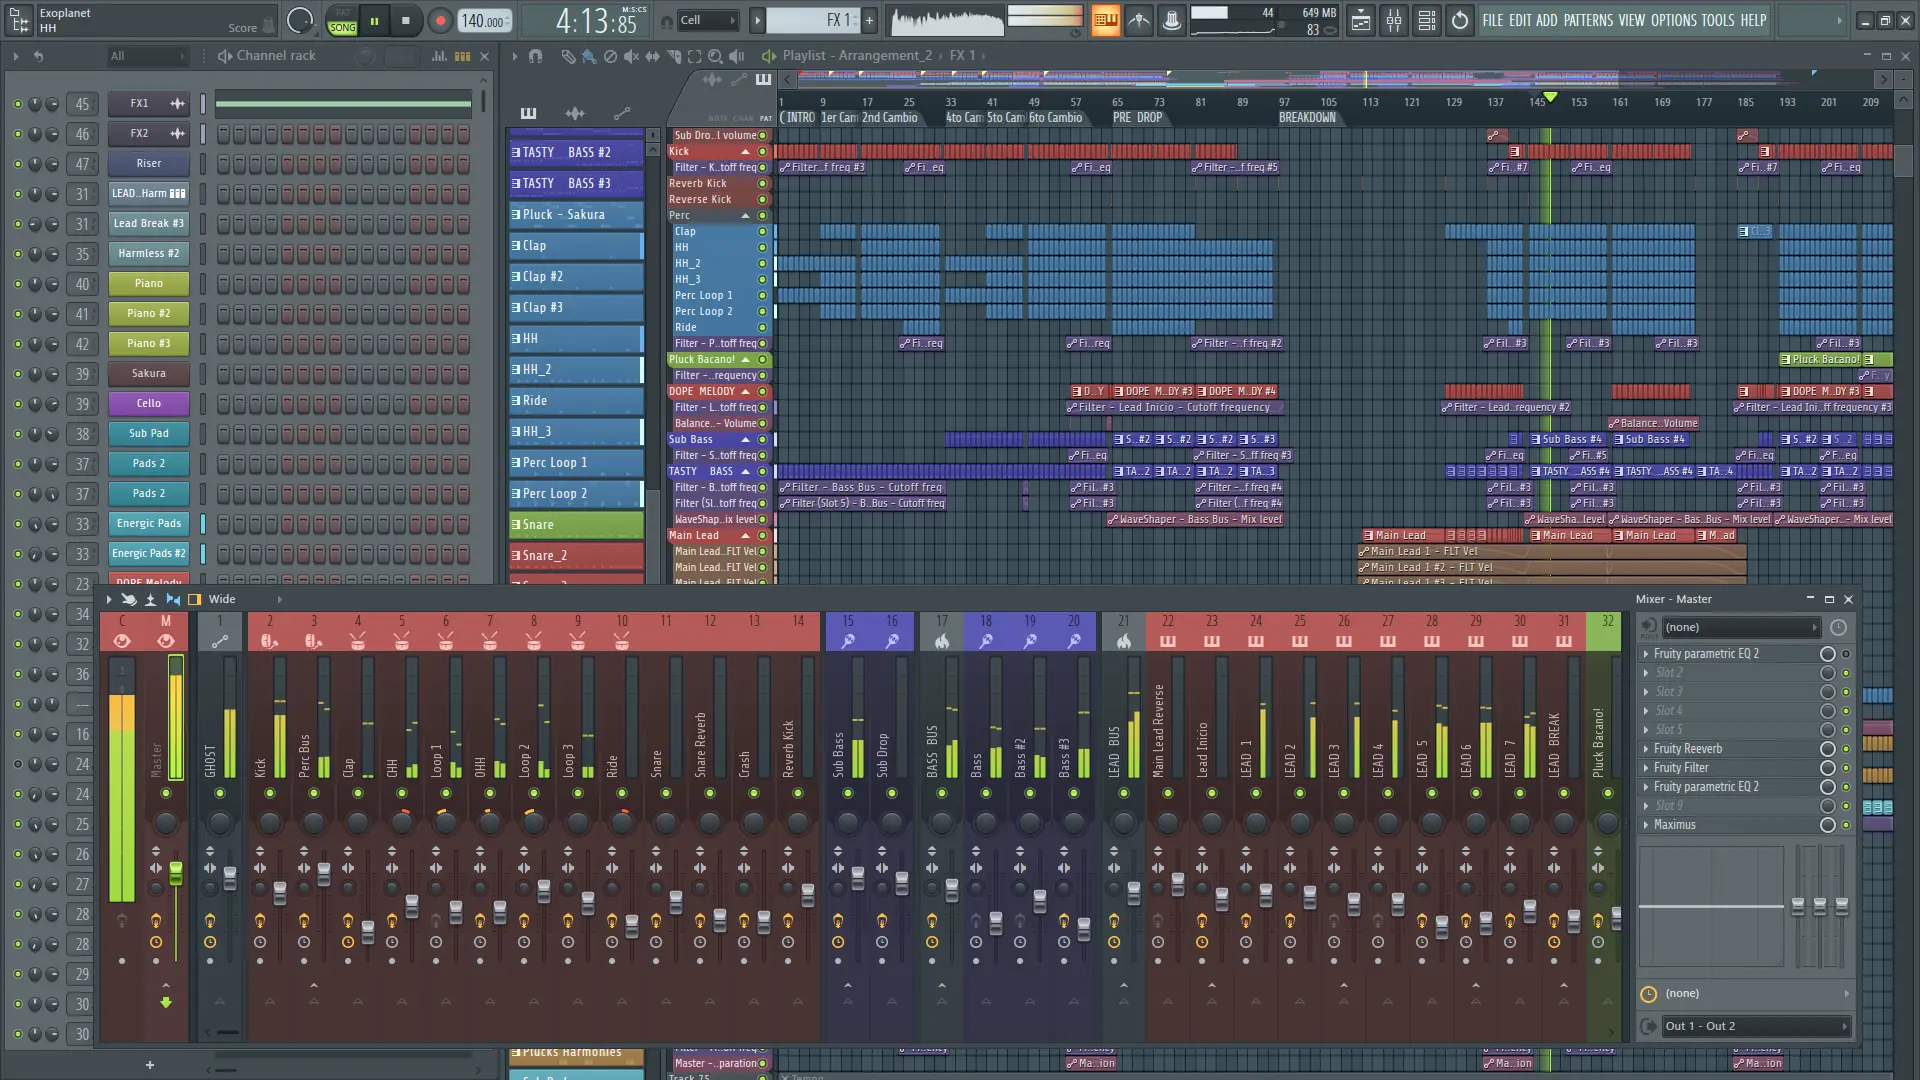Toggle the playlist snap magnet icon
This screenshot has height=1080, width=1920.
[535, 57]
